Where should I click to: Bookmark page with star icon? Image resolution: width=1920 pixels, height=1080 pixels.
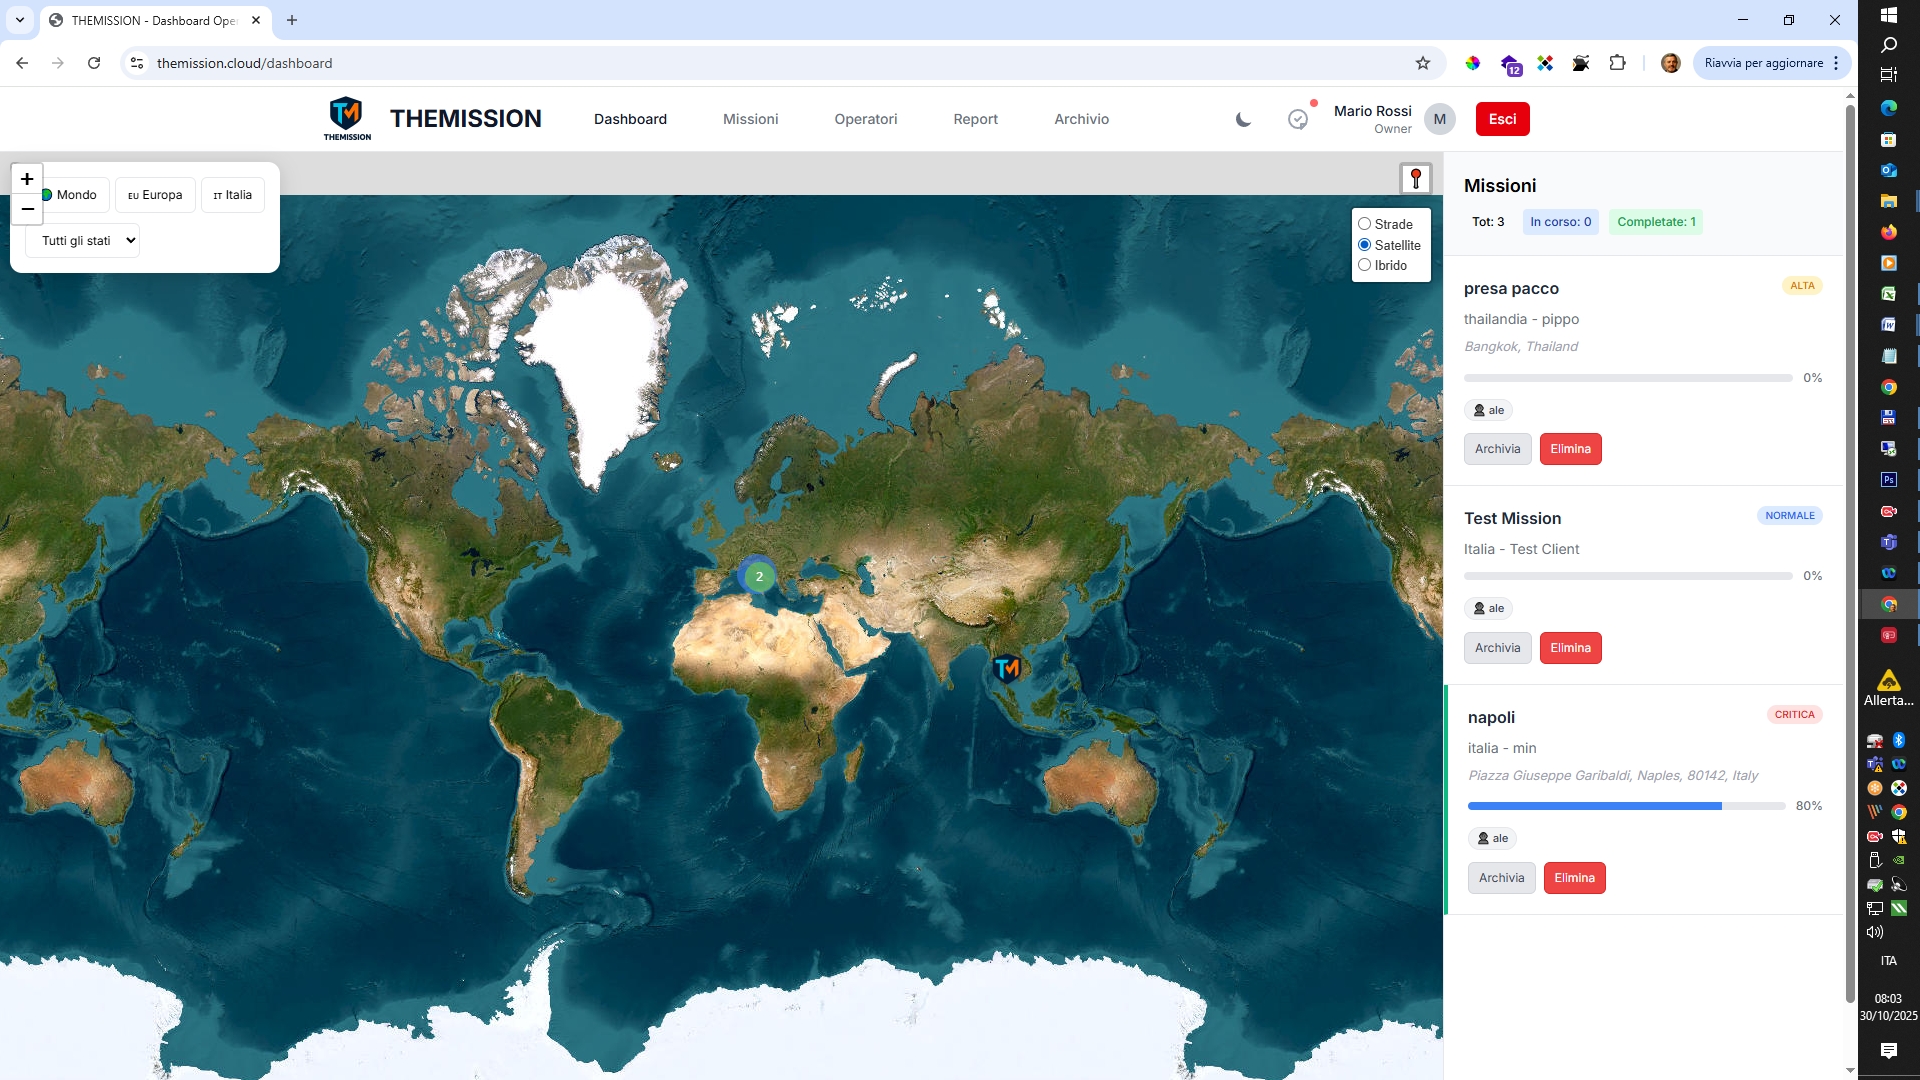click(1422, 63)
